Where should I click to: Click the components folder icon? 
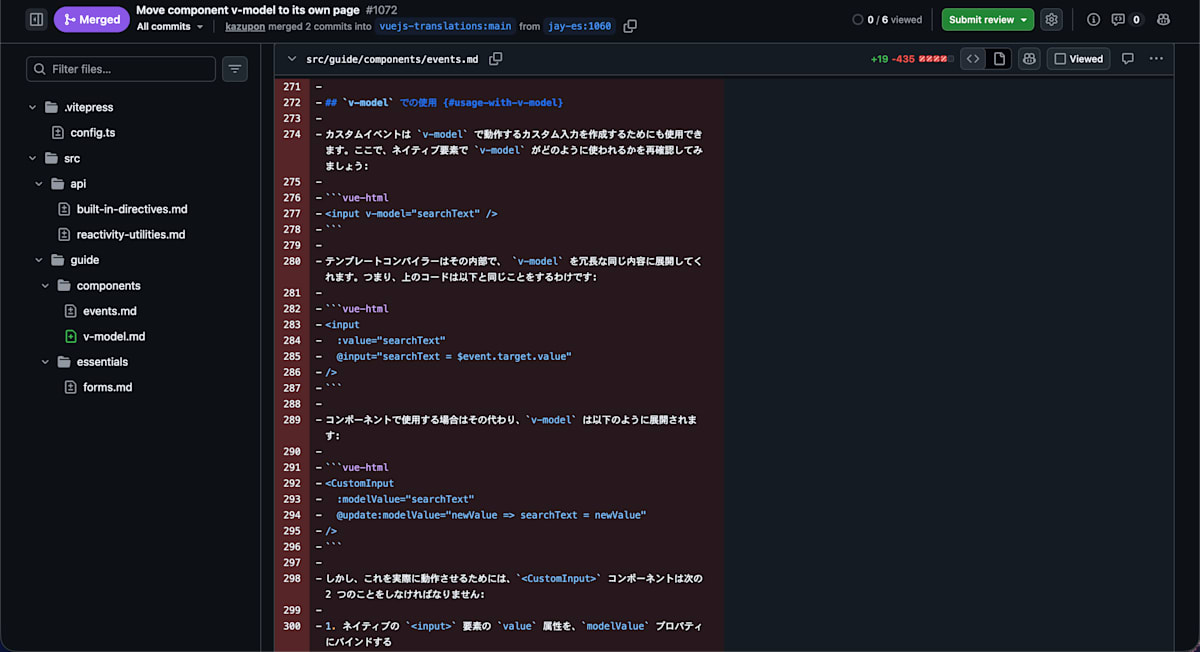click(64, 286)
